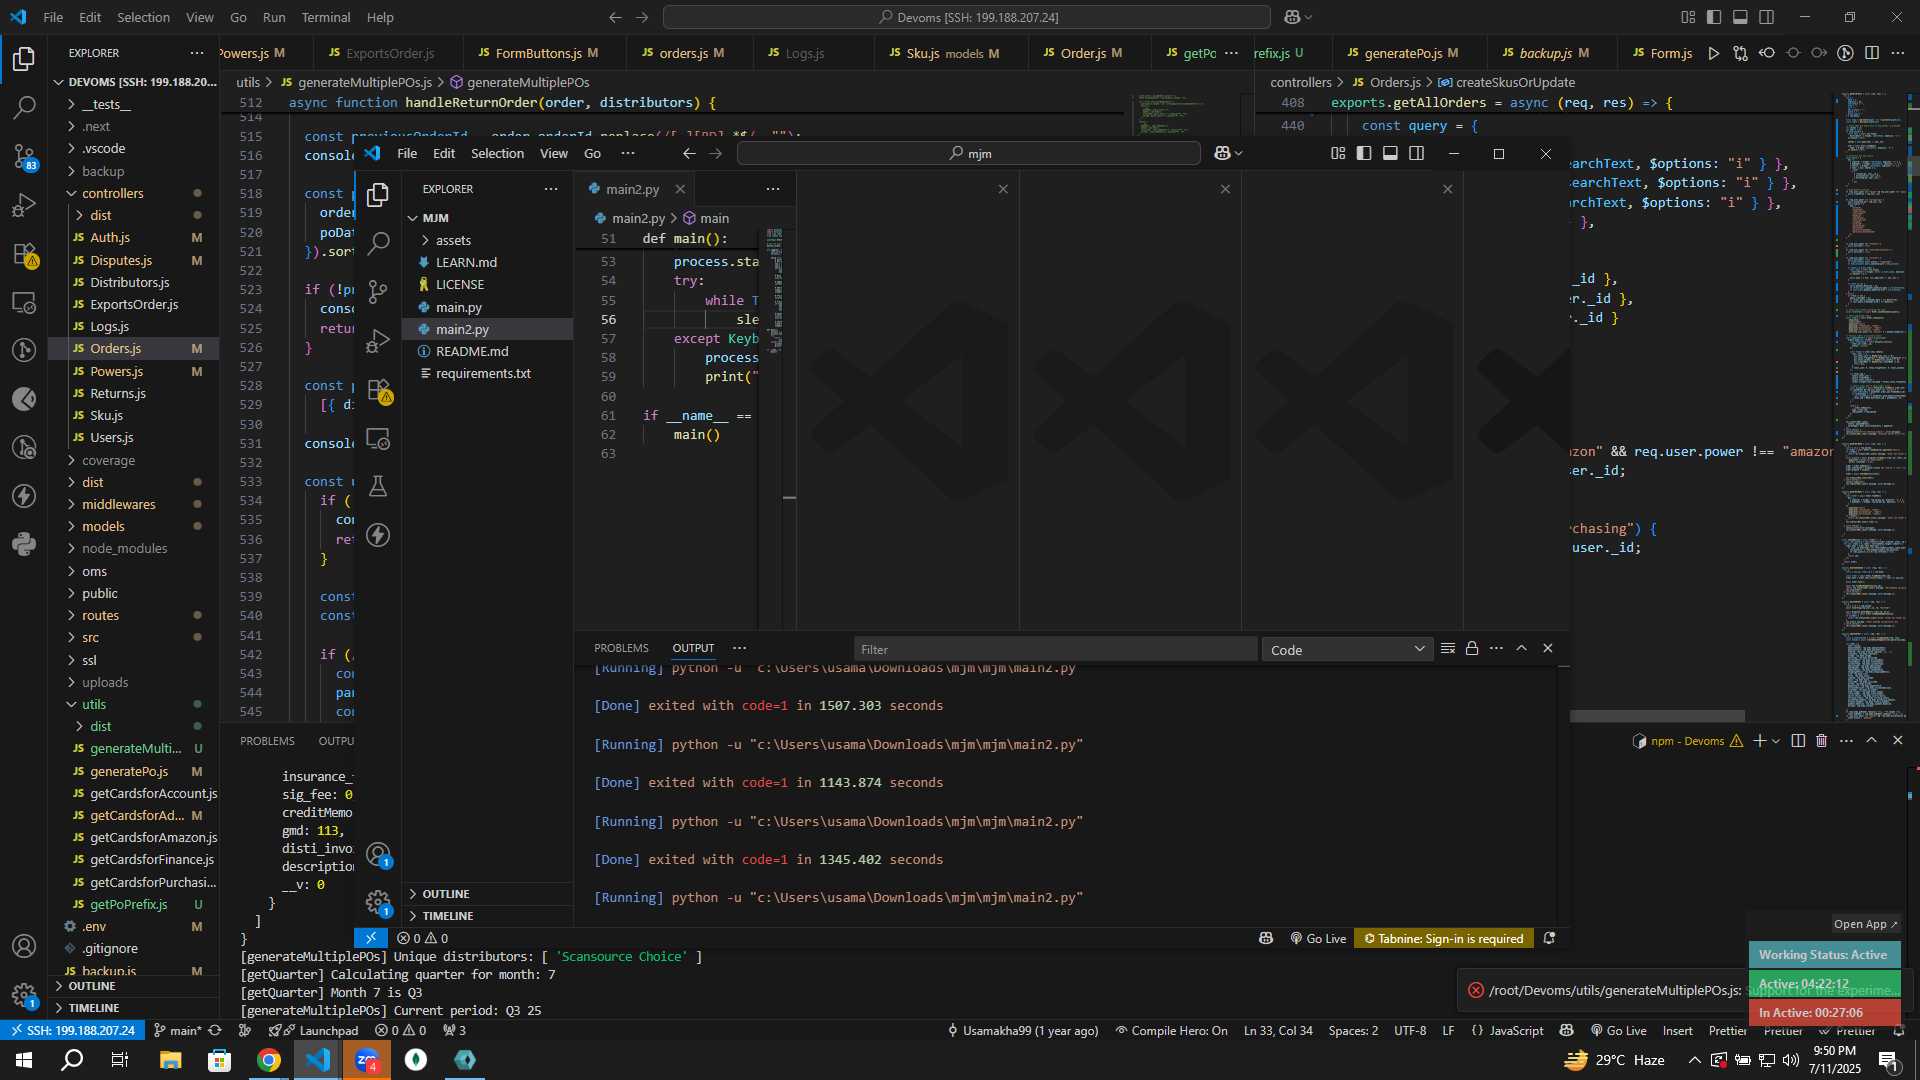Go back using mjm title bar arrow

[x=688, y=153]
